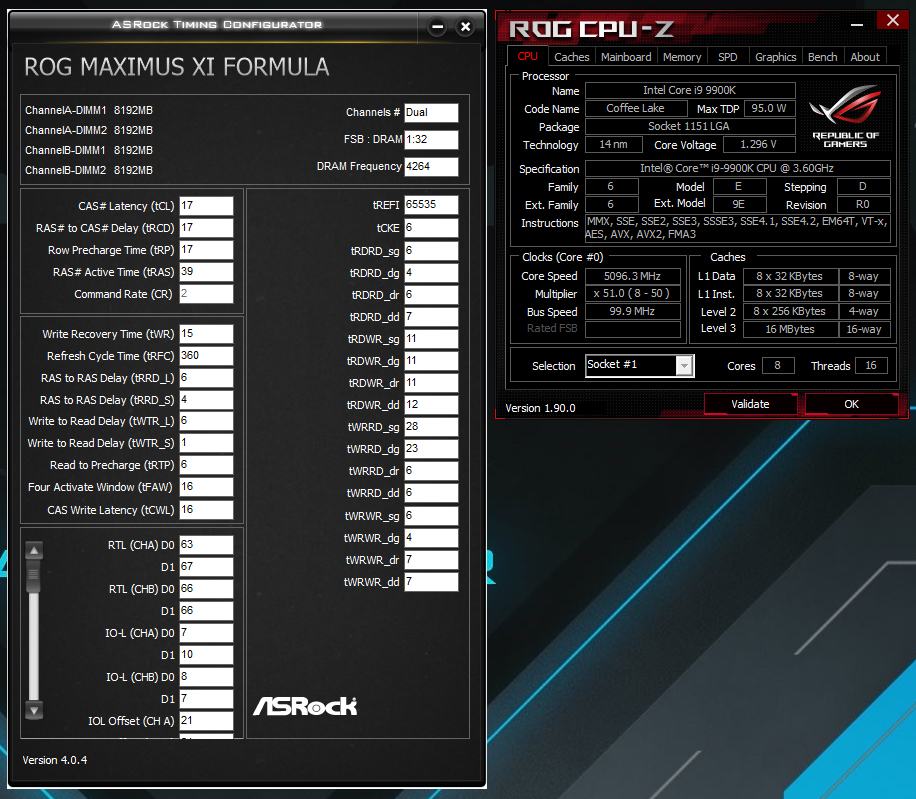Click the Row Precharge Time (tRP) field
This screenshot has height=799, width=916.
point(206,250)
